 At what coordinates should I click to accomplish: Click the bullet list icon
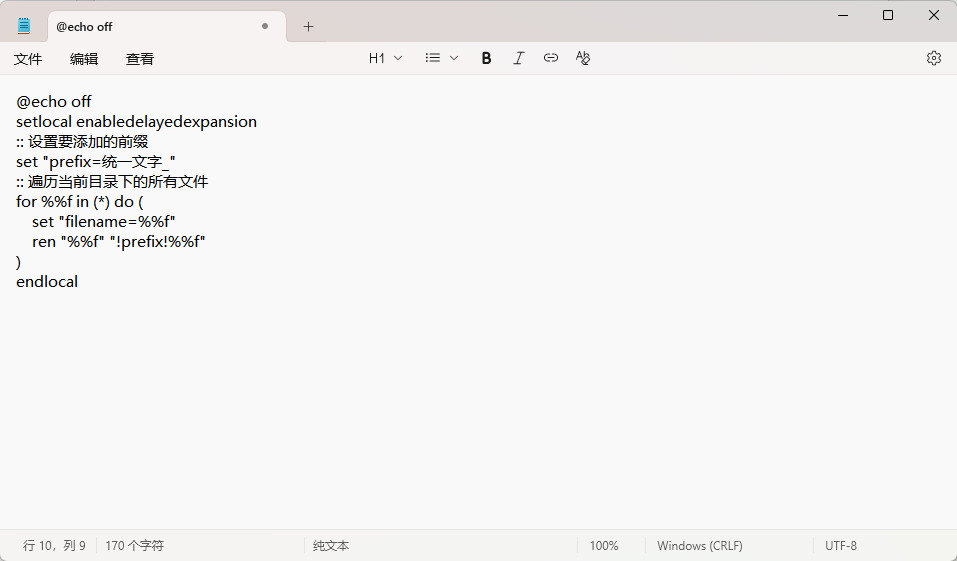pos(433,58)
